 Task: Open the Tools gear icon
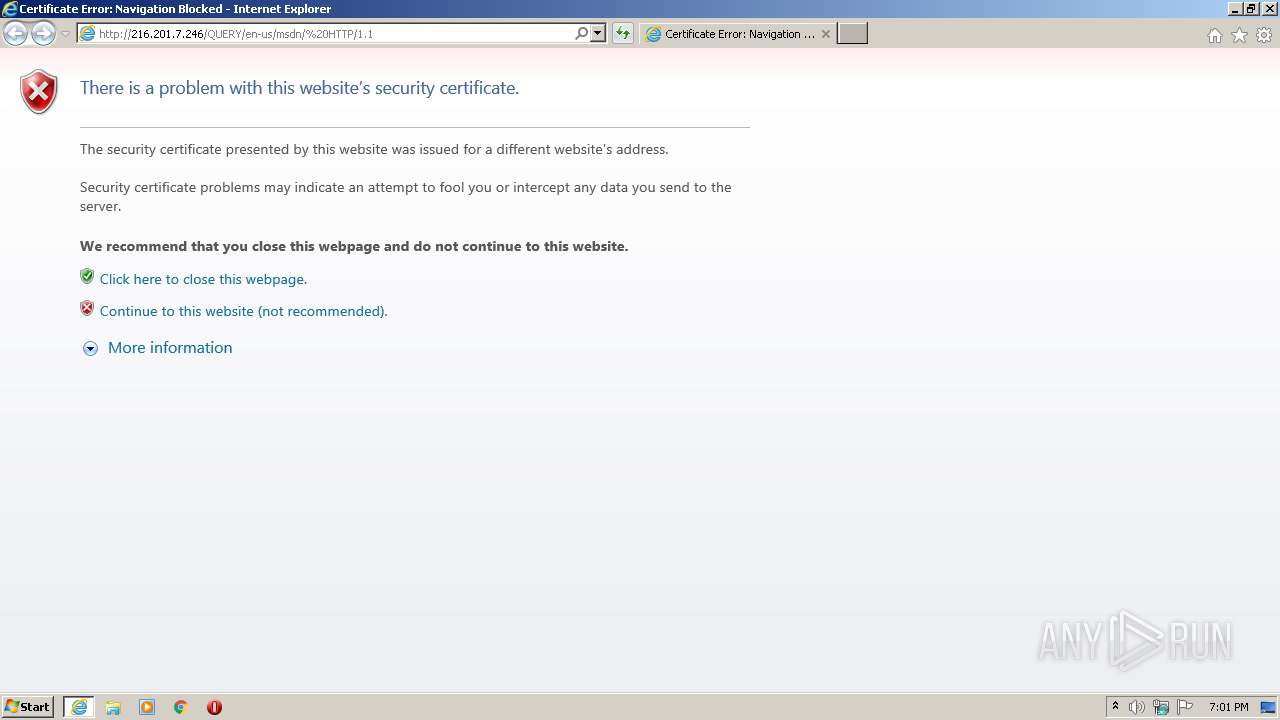click(1264, 35)
